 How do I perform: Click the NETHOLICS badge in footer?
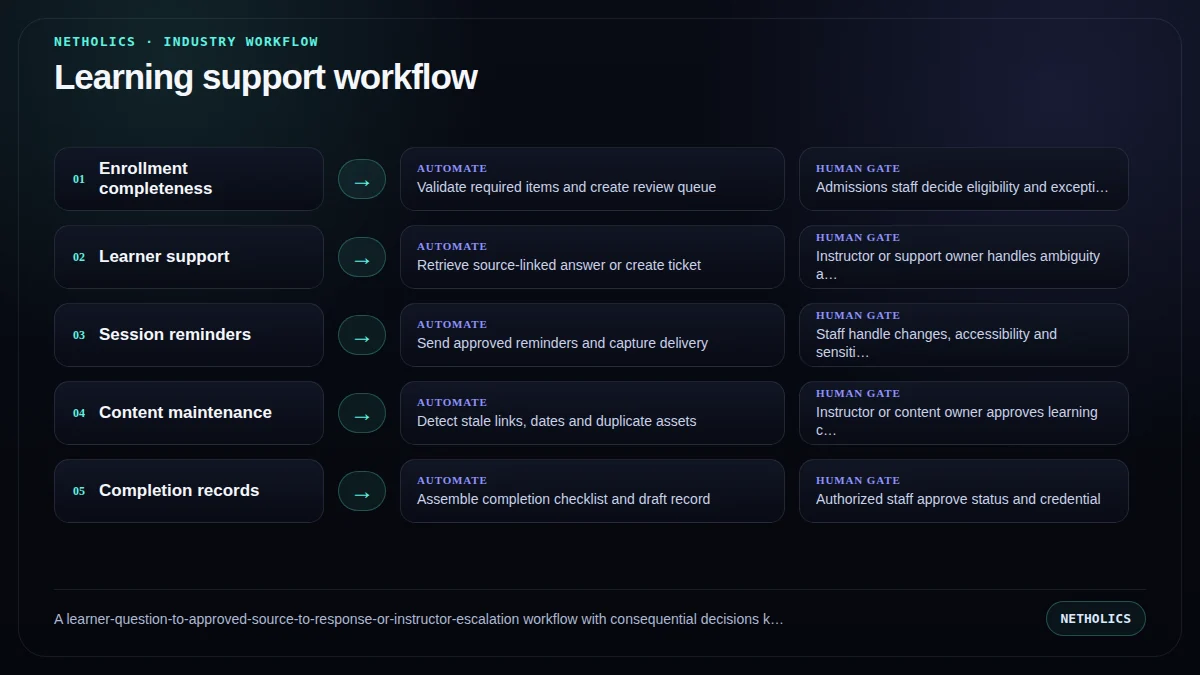point(1096,619)
